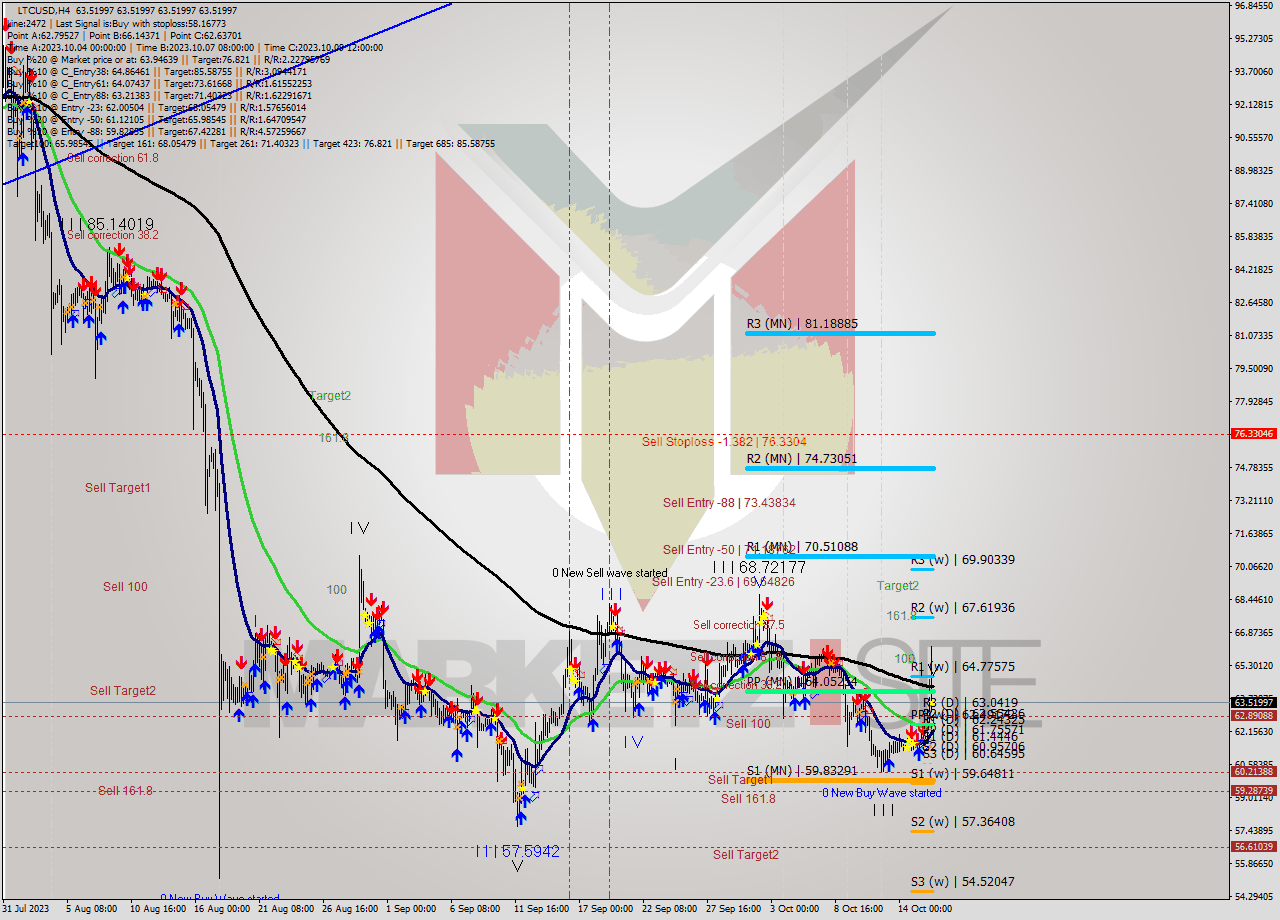Click the '6 Sep 08:00' time axis label
This screenshot has height=920, width=1280.
[x=475, y=910]
